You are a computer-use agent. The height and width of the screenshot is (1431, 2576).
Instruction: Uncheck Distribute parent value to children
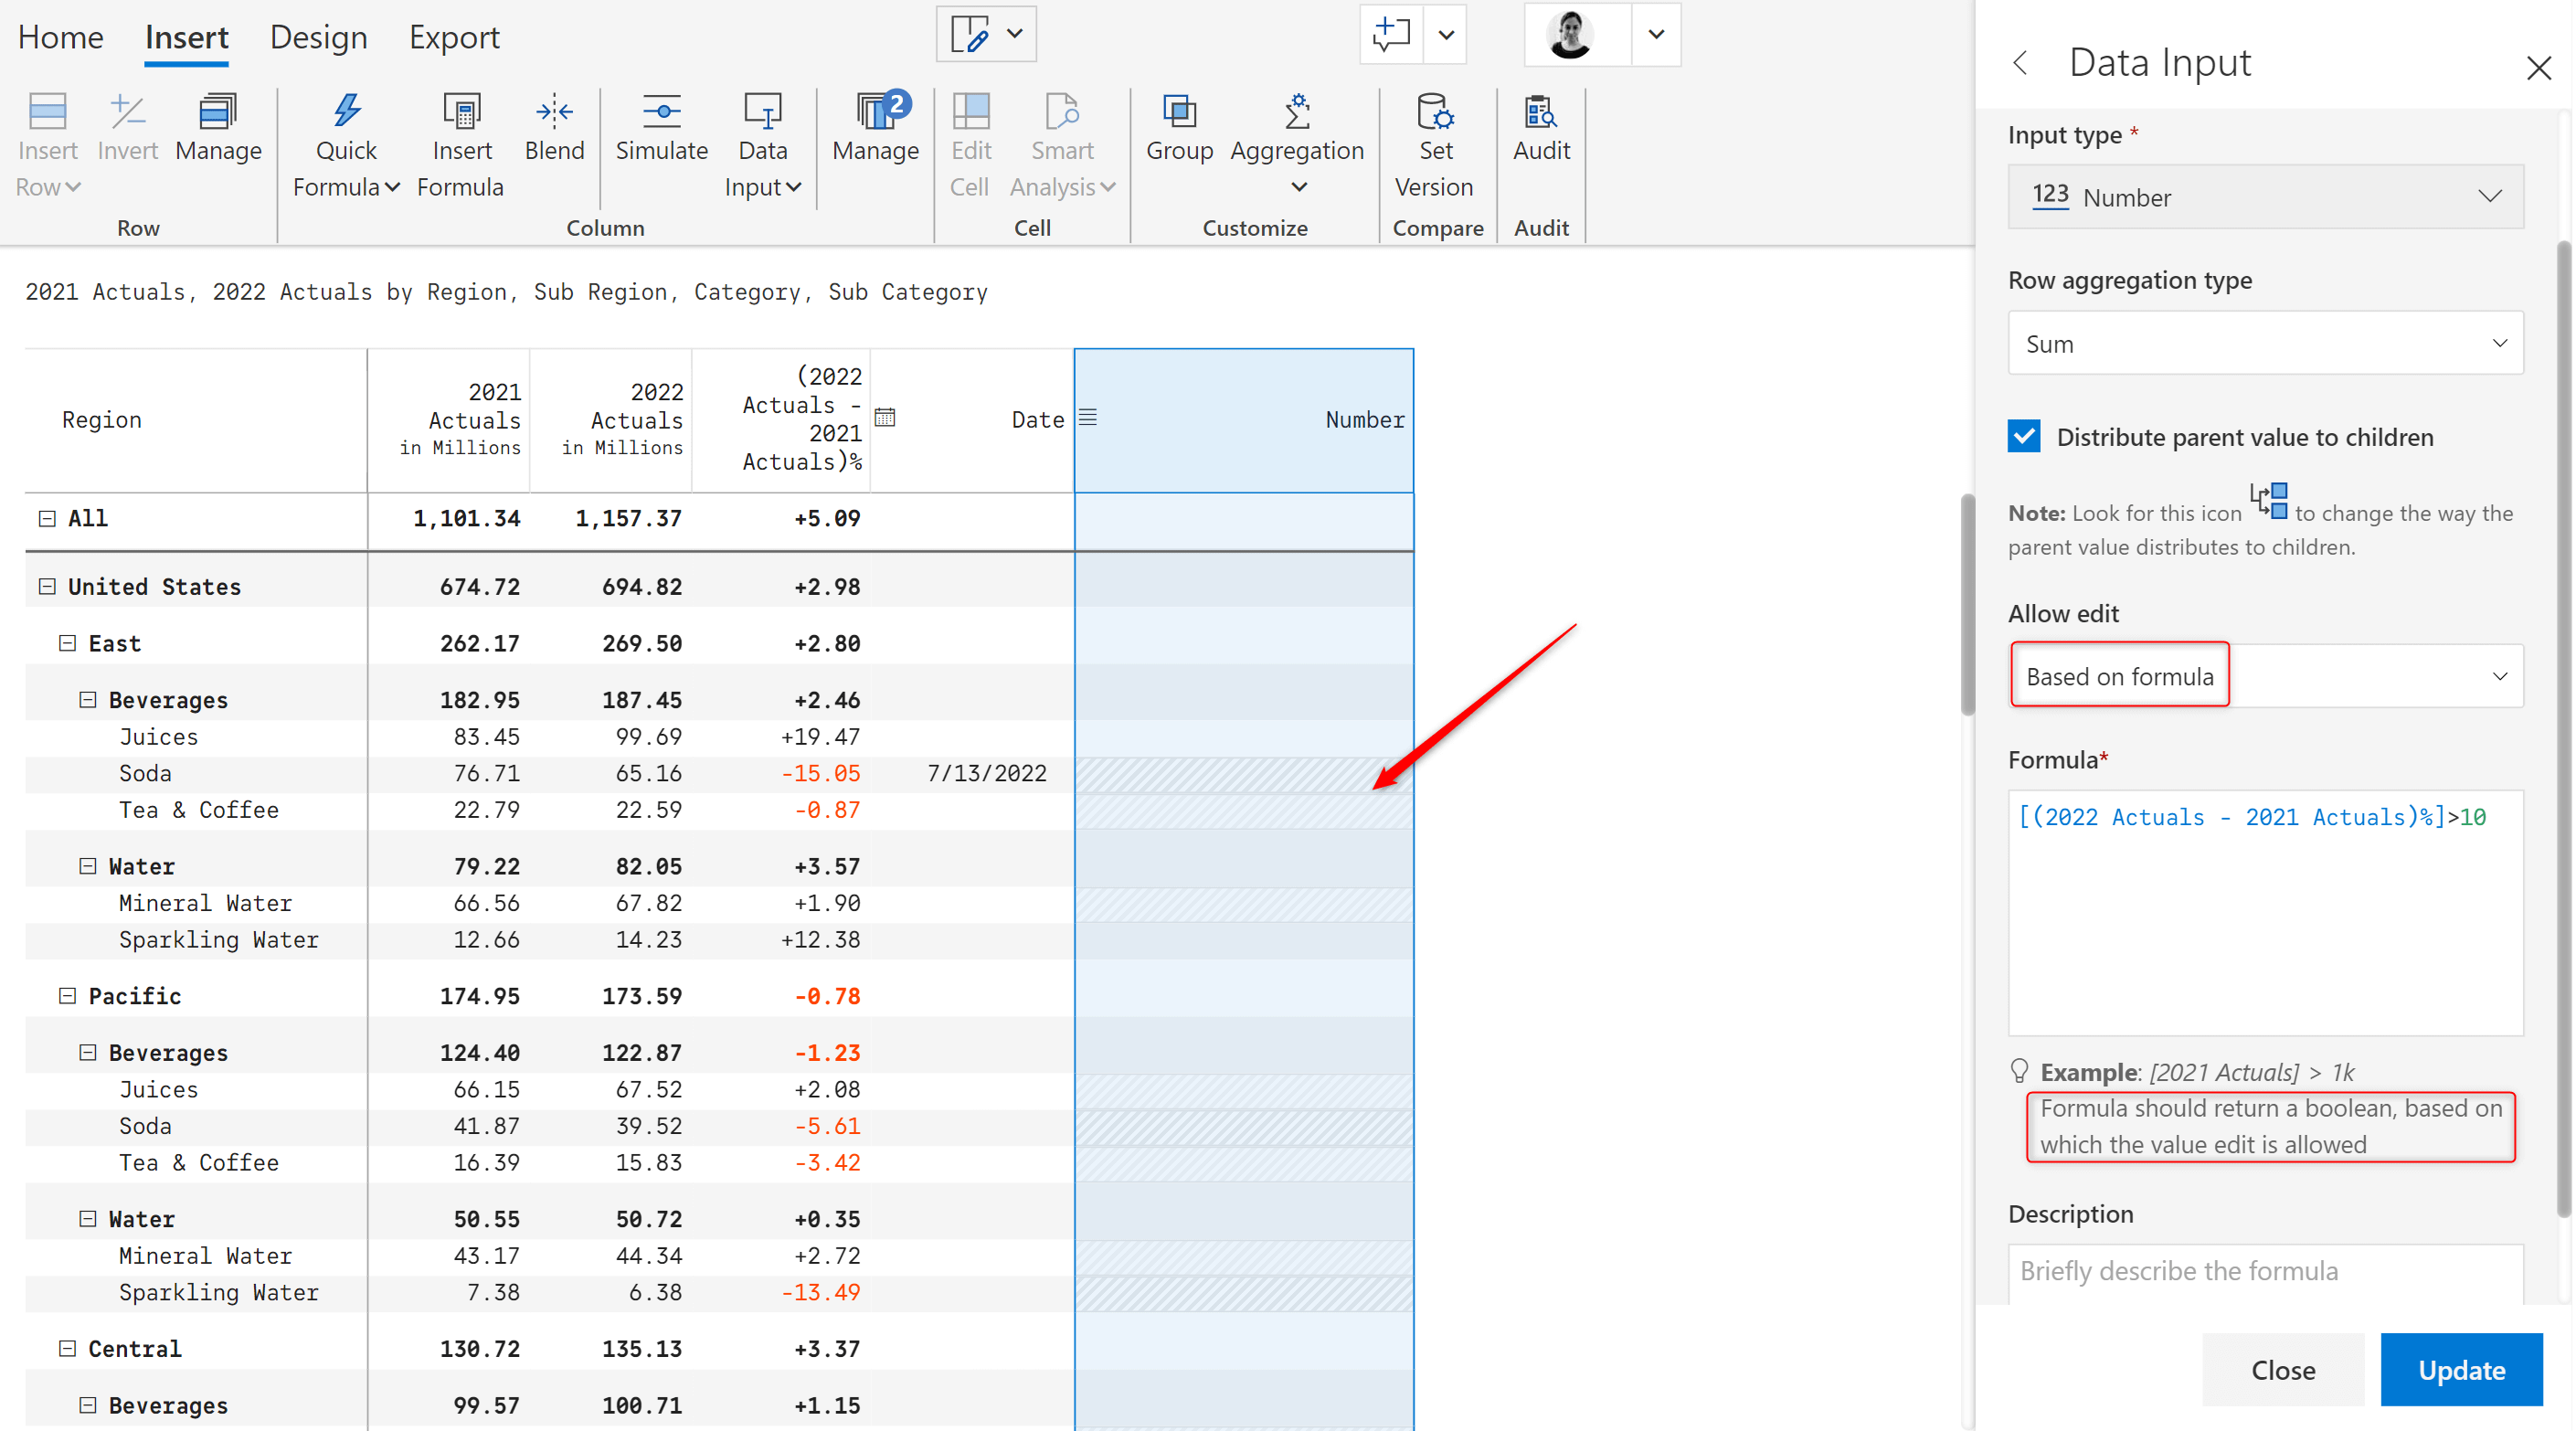[x=2024, y=436]
